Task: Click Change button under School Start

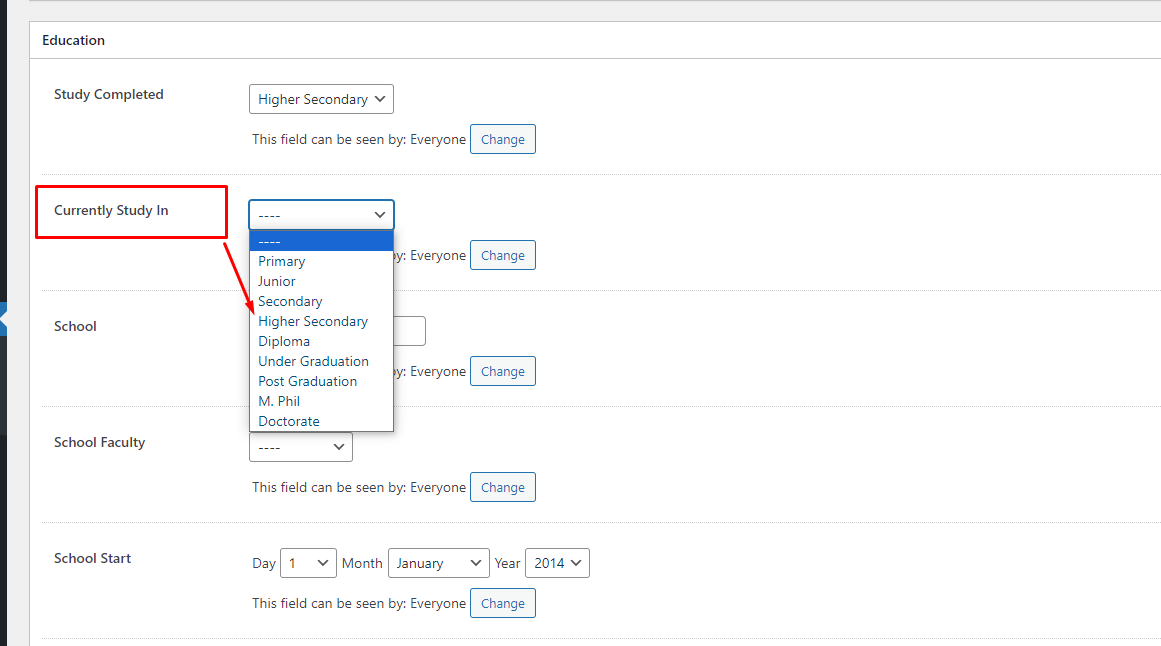Action: (502, 603)
